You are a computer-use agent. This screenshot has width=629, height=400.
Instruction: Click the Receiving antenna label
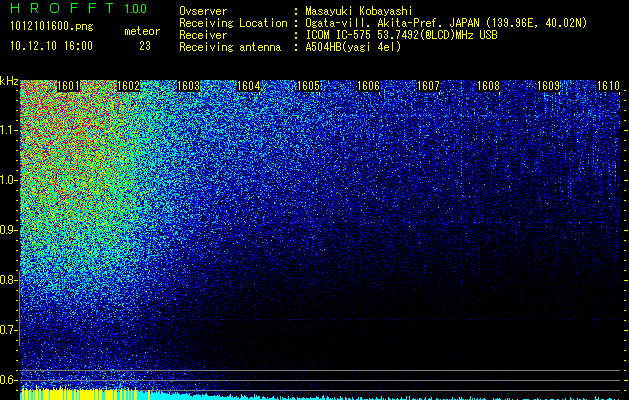(230, 47)
